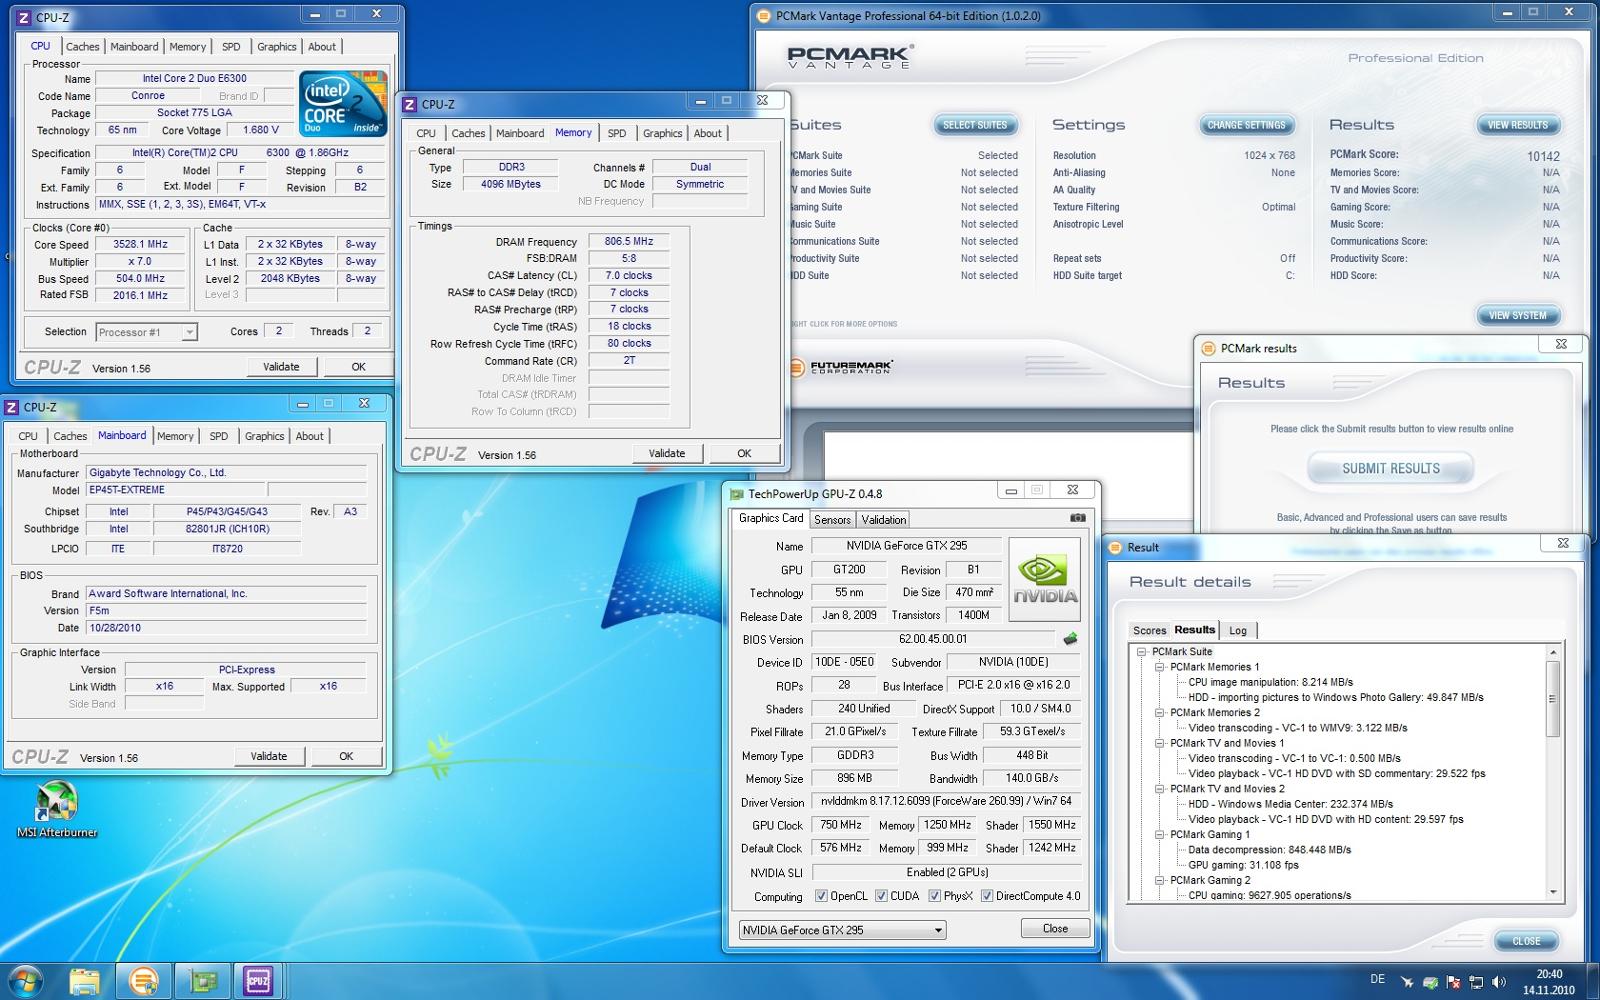The image size is (1600, 1000).
Task: Select the 'Data decompression: 848.448 MB/s' row
Action: pyautogui.click(x=1270, y=850)
